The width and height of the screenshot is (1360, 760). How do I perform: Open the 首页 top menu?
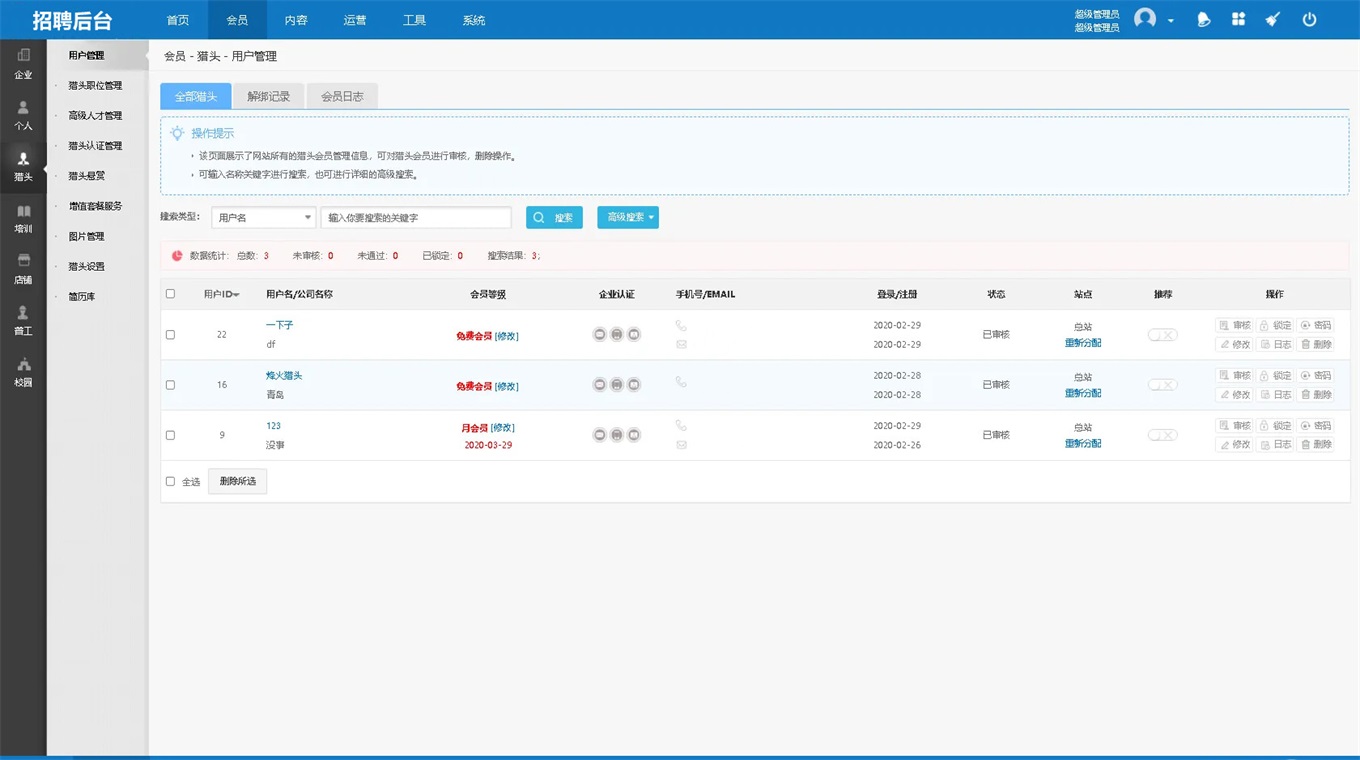[177, 20]
